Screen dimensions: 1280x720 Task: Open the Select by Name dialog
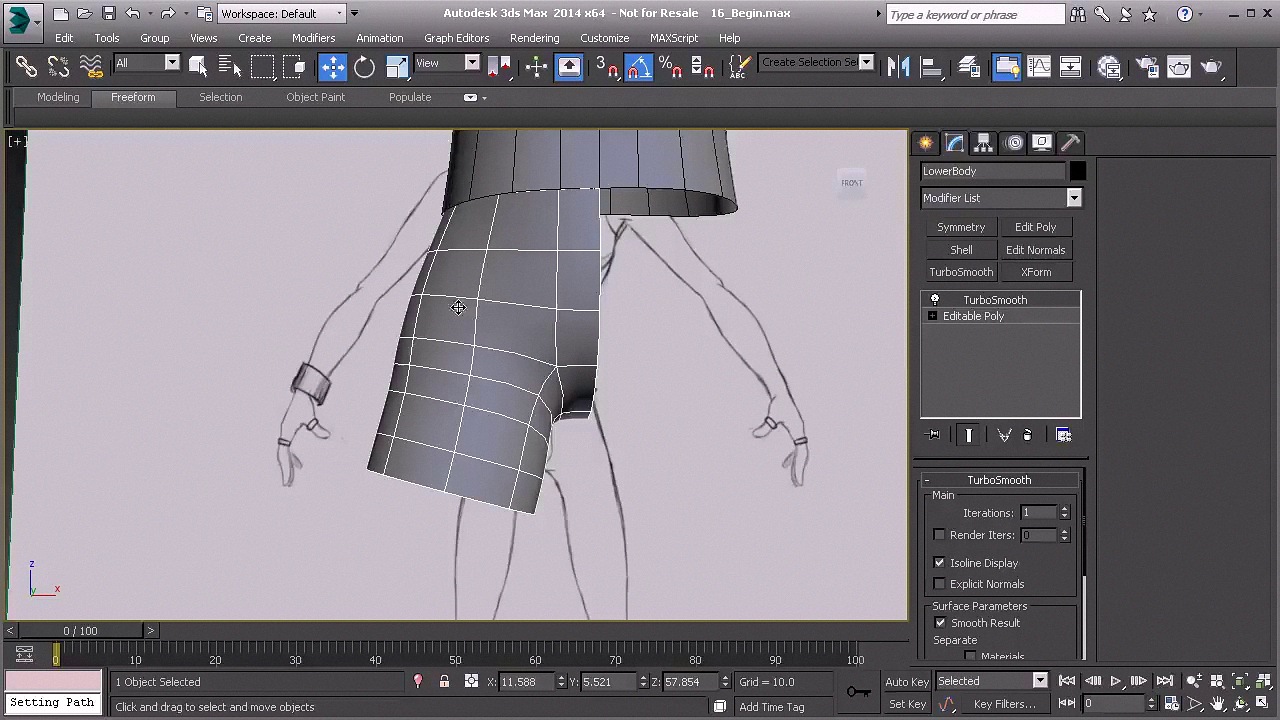coord(230,67)
